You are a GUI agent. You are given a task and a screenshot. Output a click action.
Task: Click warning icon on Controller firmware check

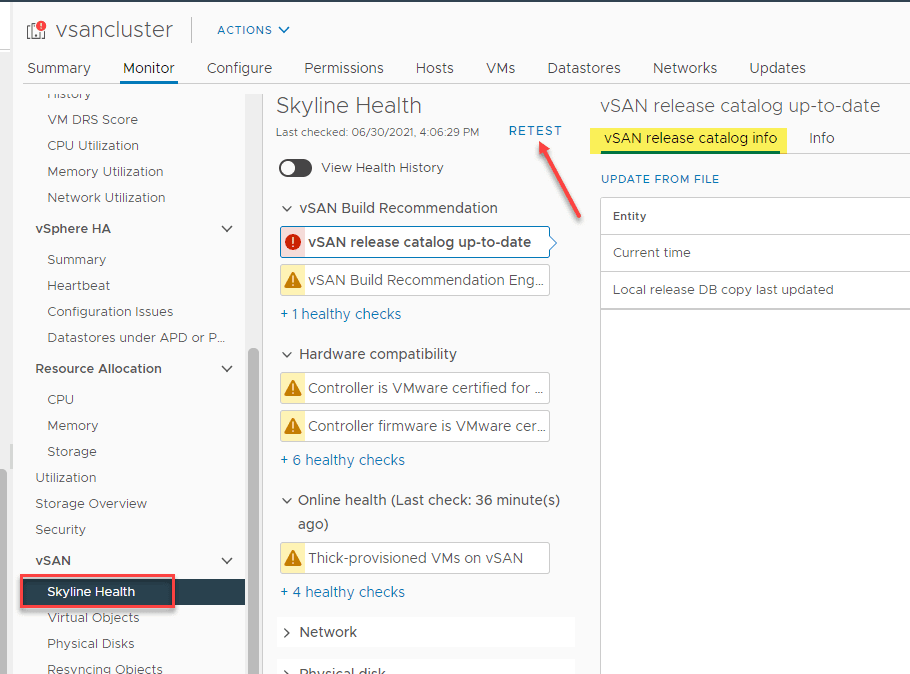coord(293,426)
